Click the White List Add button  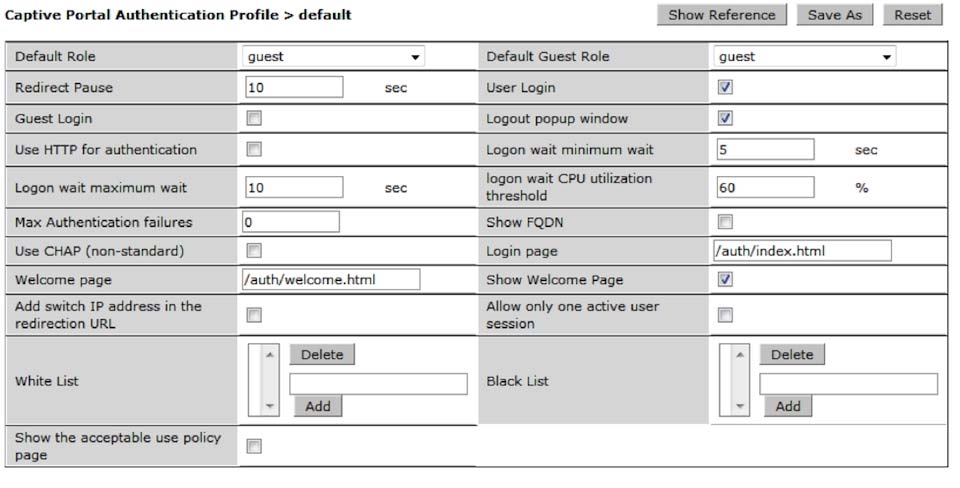318,406
